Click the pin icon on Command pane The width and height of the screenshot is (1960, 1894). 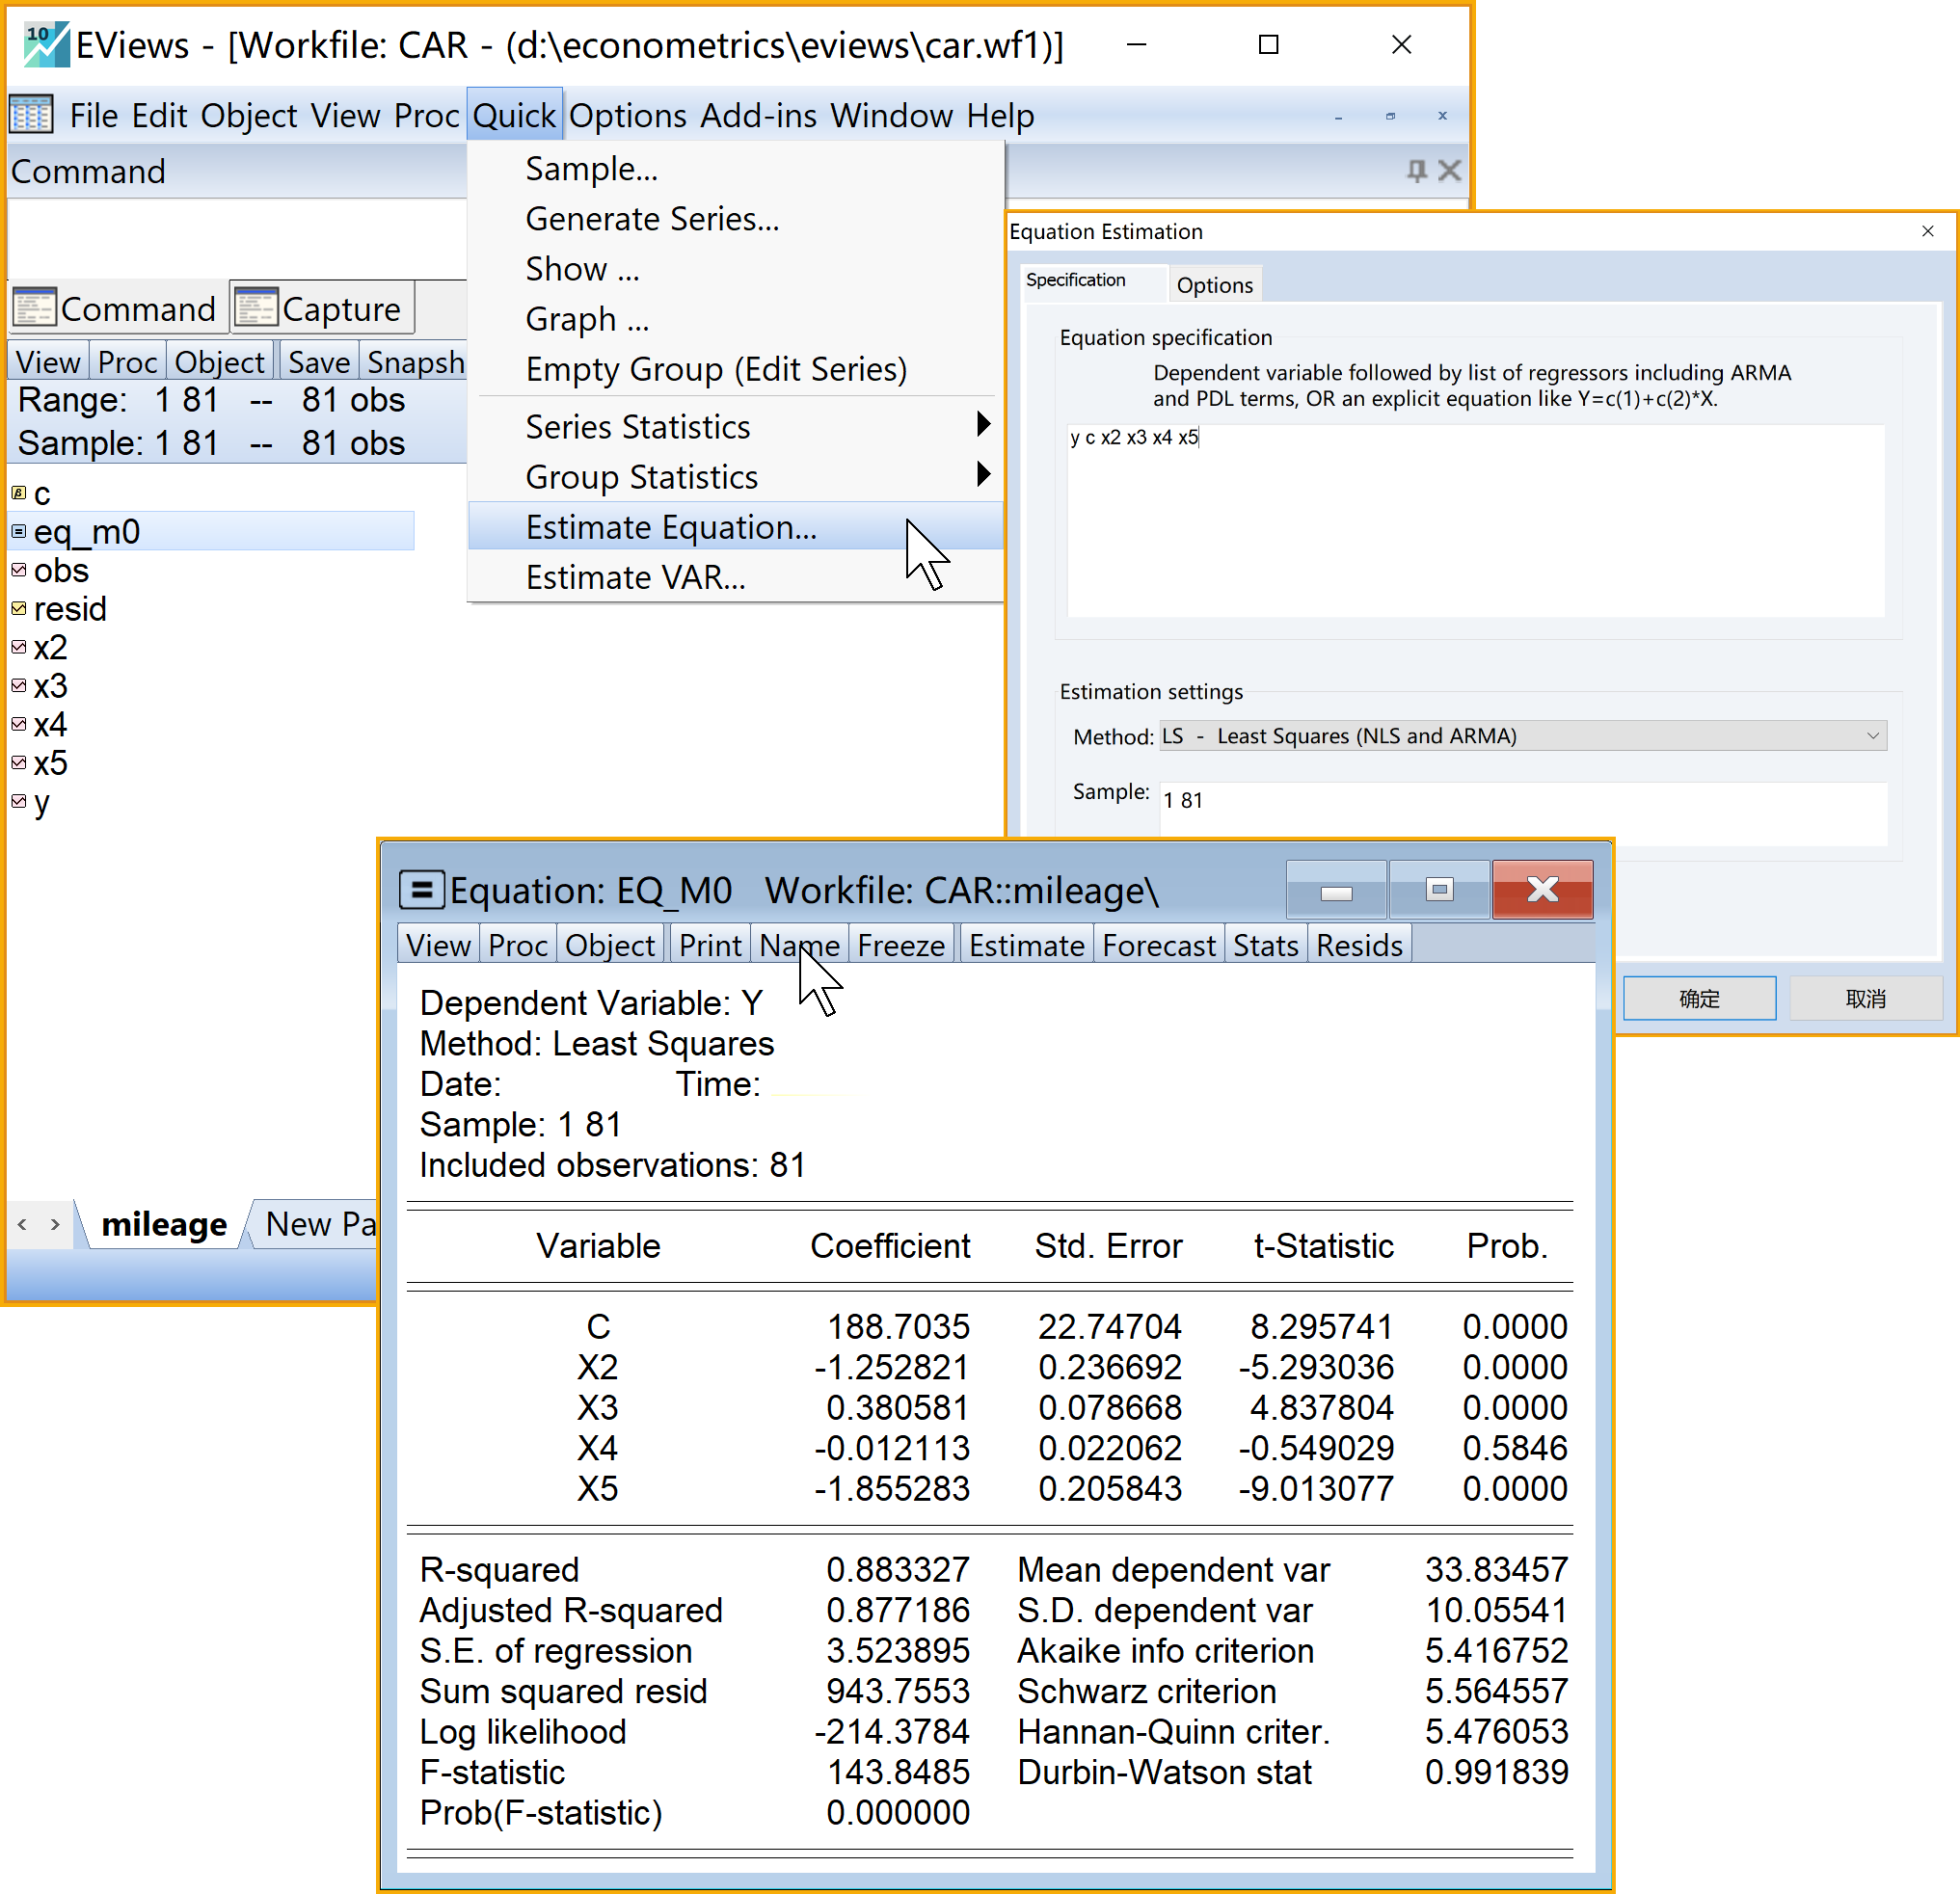(x=1416, y=171)
